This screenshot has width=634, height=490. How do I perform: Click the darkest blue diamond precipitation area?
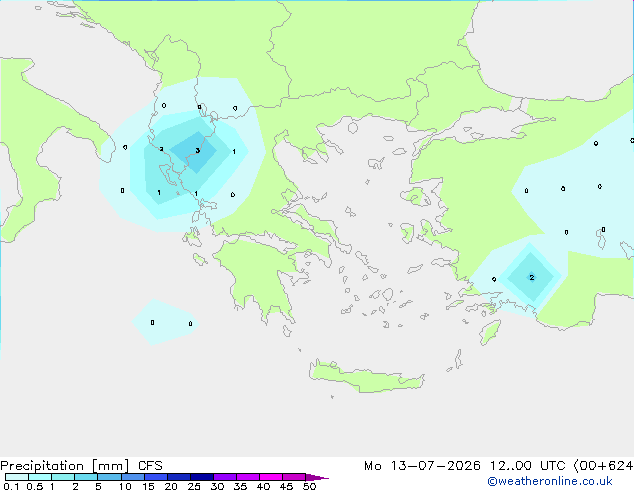pyautogui.click(x=194, y=152)
